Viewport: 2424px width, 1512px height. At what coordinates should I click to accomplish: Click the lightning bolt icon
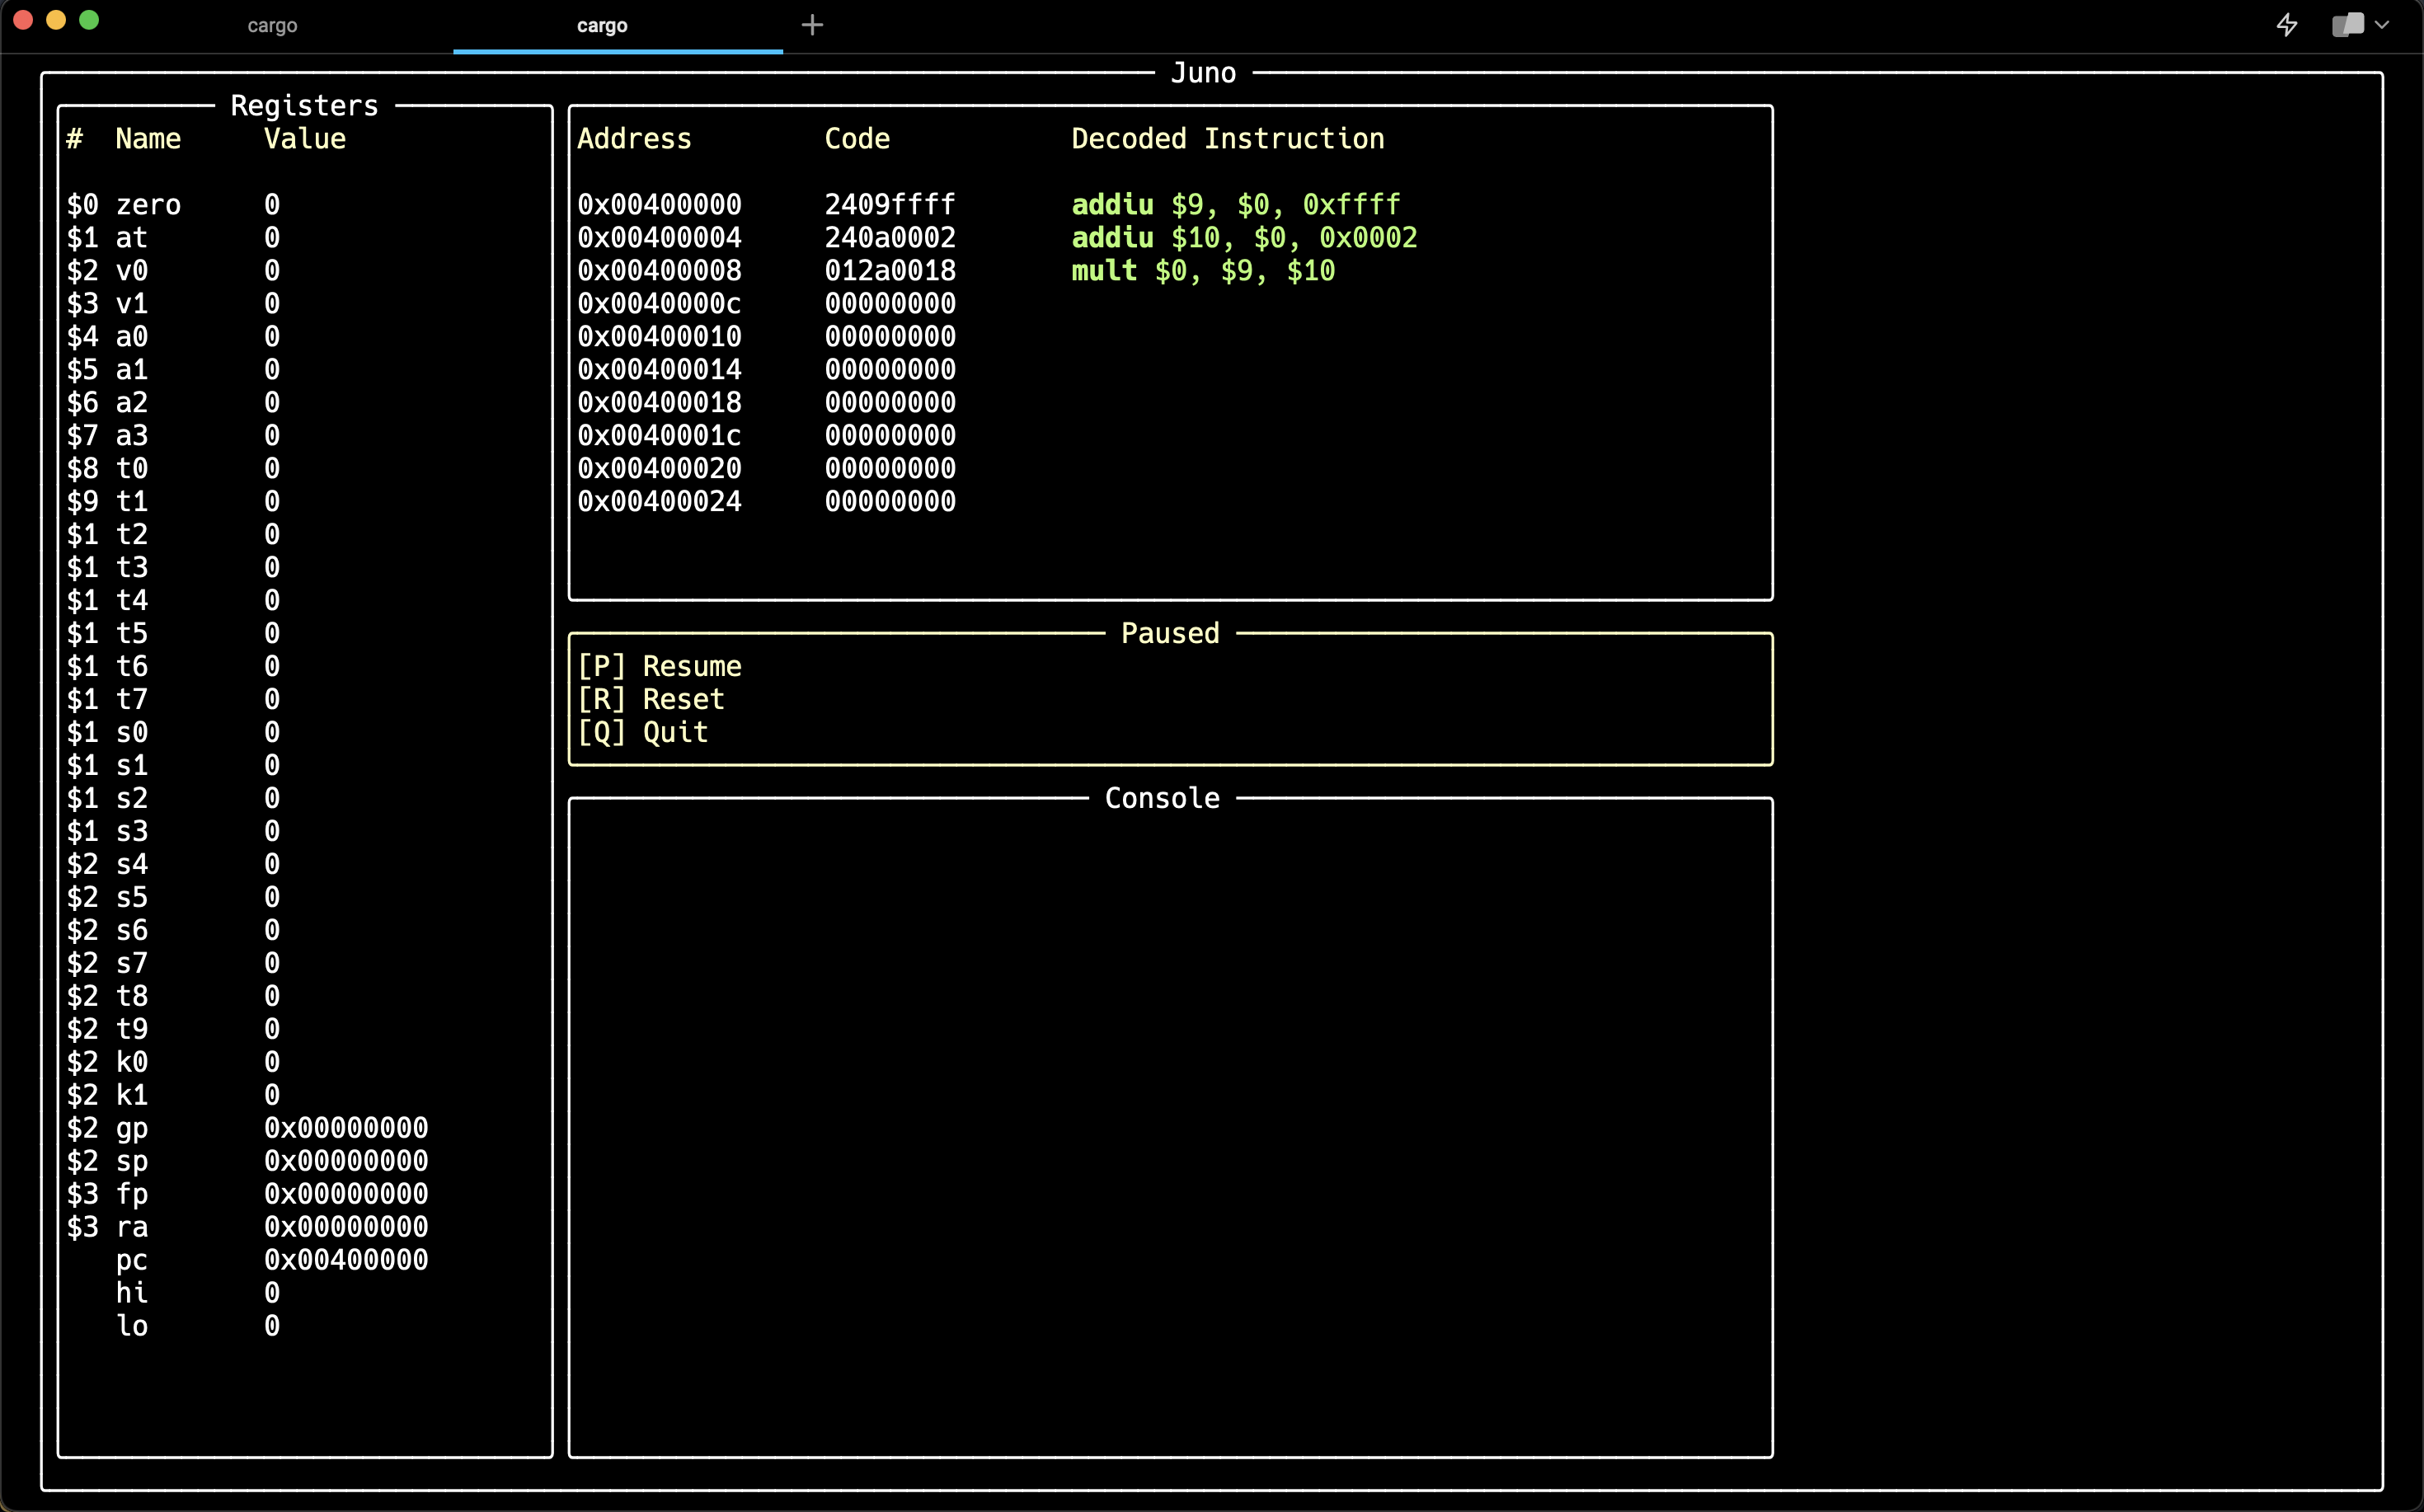[x=2287, y=25]
